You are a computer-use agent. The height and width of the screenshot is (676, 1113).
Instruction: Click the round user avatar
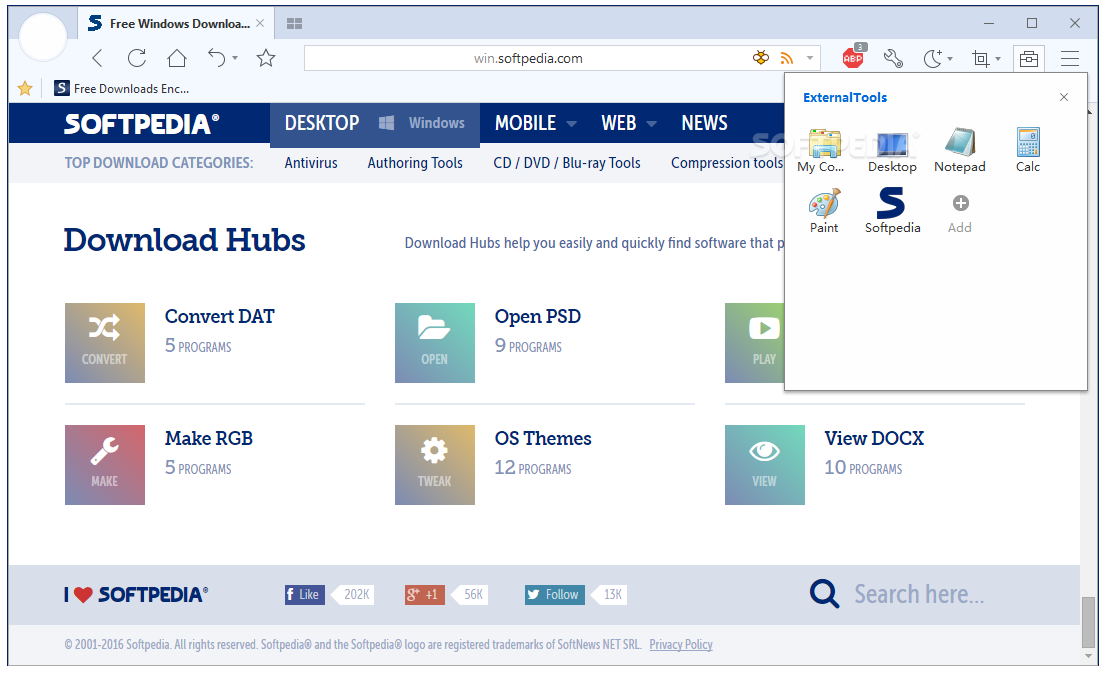point(43,36)
